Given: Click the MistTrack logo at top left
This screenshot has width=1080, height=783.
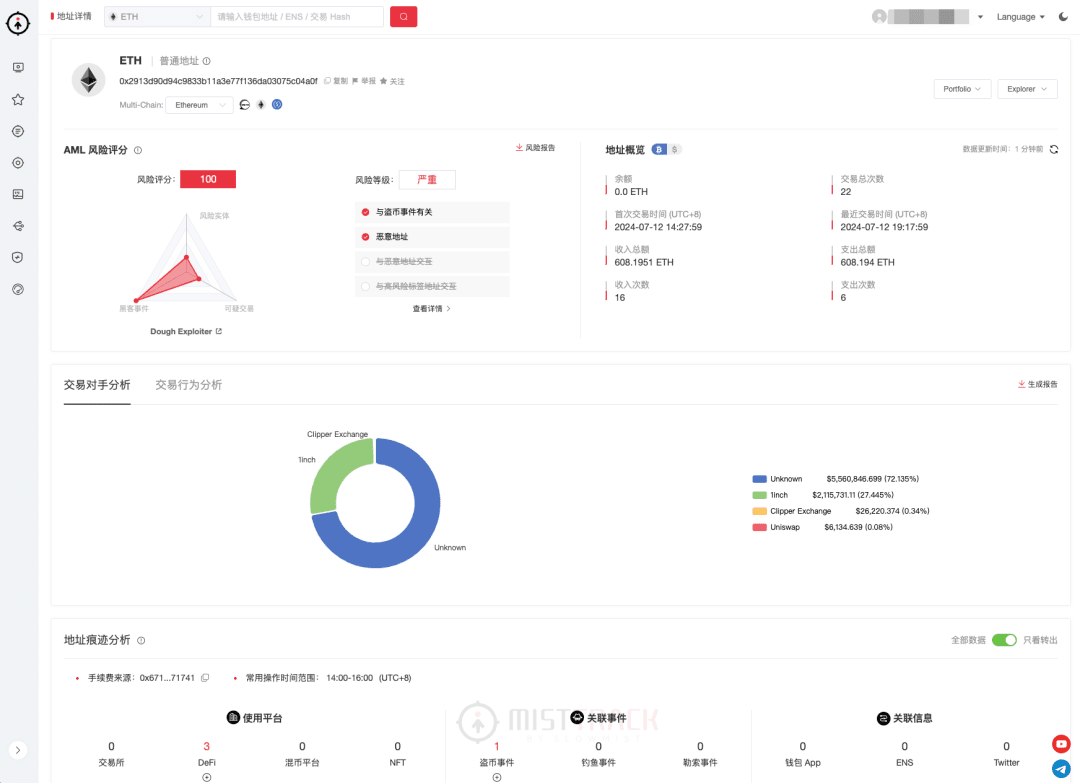Looking at the screenshot, I should tap(18, 23).
